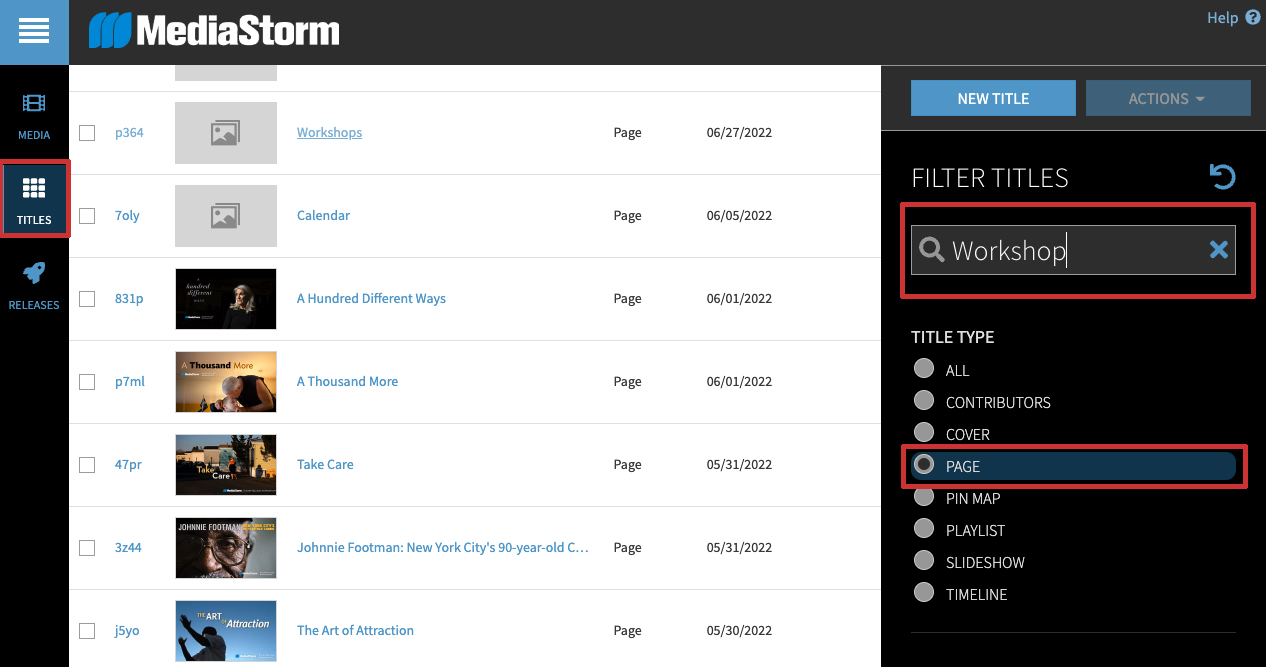Tick the checkbox beside Calendar
Viewport: 1266px width, 667px height.
pyautogui.click(x=87, y=216)
